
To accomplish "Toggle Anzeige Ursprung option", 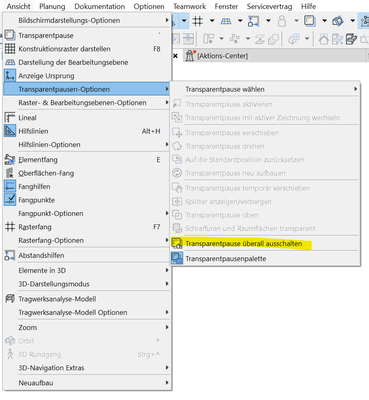I will click(x=87, y=76).
